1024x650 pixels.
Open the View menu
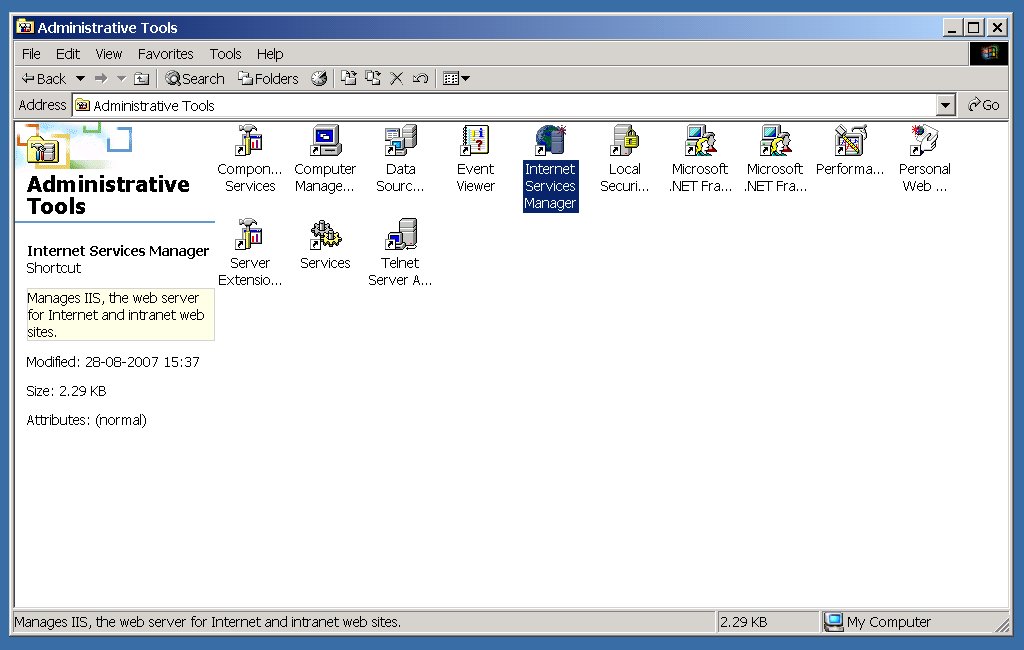pyautogui.click(x=108, y=54)
